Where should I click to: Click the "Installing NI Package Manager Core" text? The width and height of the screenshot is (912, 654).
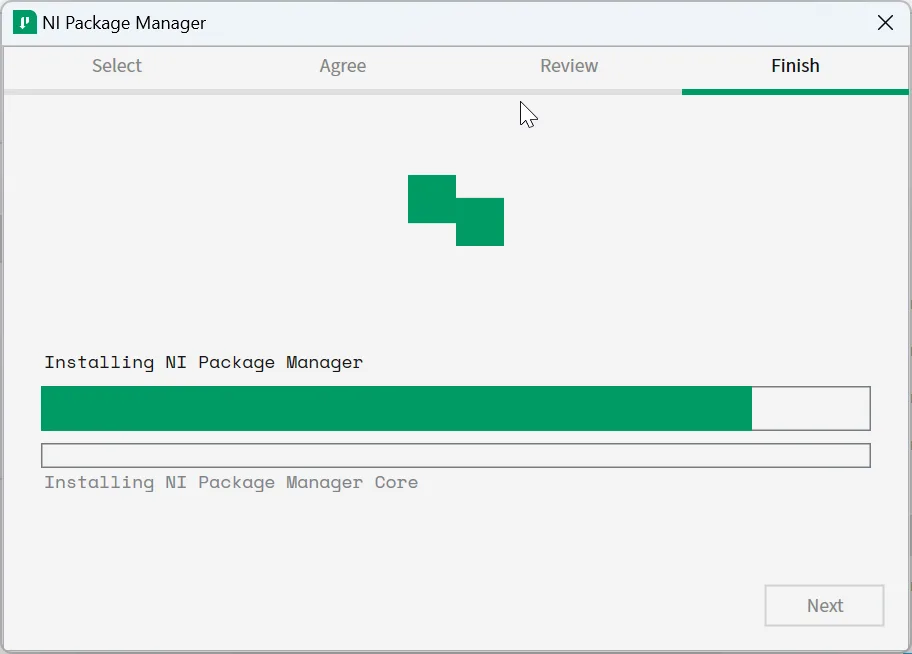231,482
